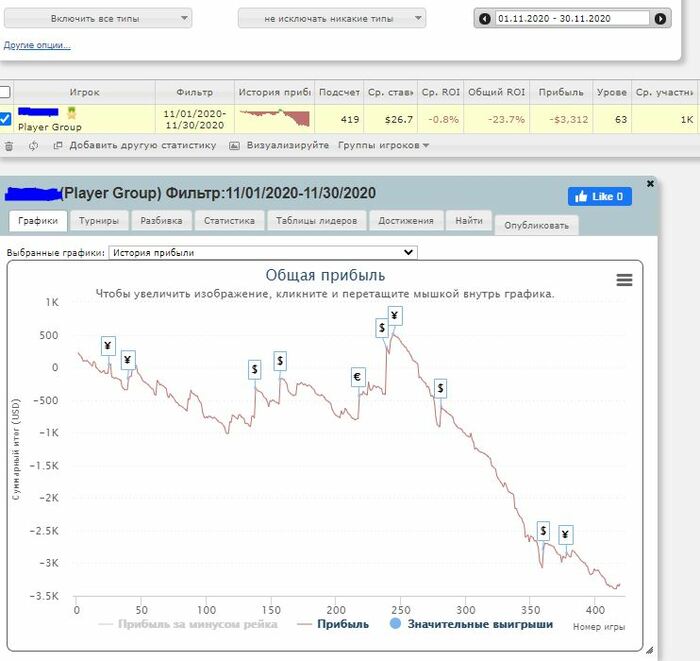Open 'не исключать никакие типы' dropdown

(332, 19)
